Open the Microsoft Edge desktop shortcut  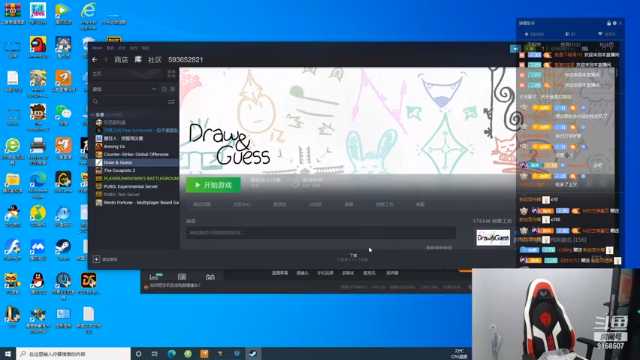click(x=38, y=185)
